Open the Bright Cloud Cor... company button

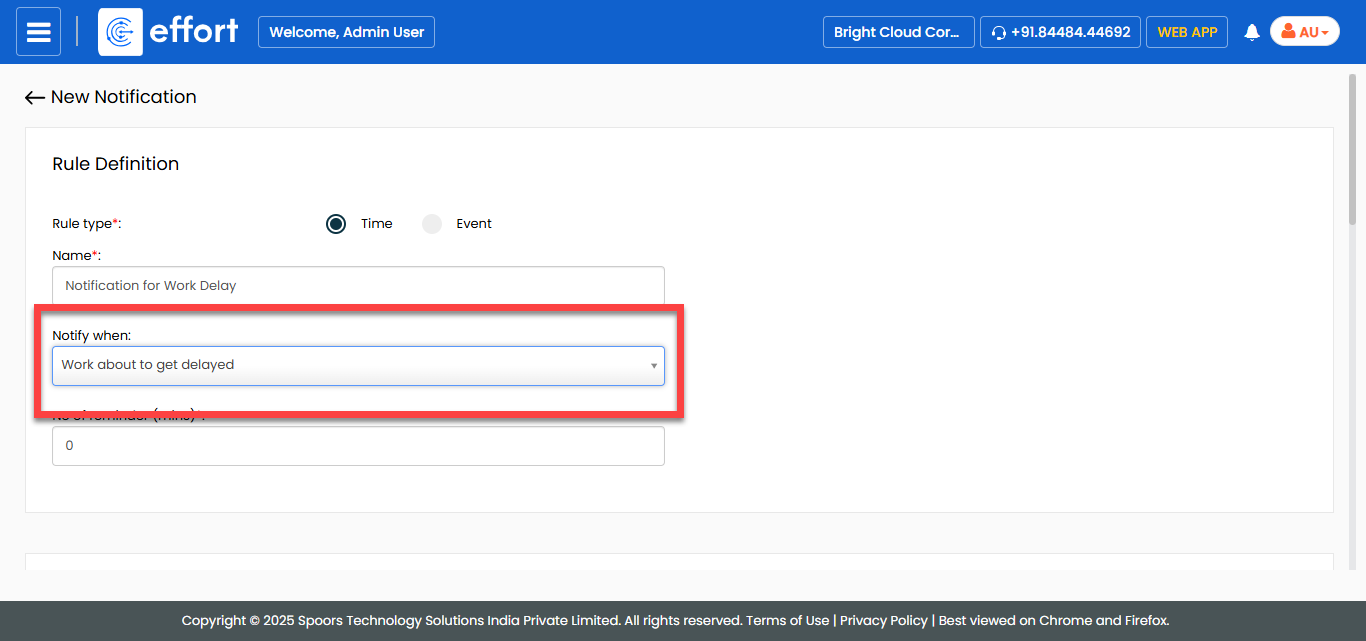(897, 32)
